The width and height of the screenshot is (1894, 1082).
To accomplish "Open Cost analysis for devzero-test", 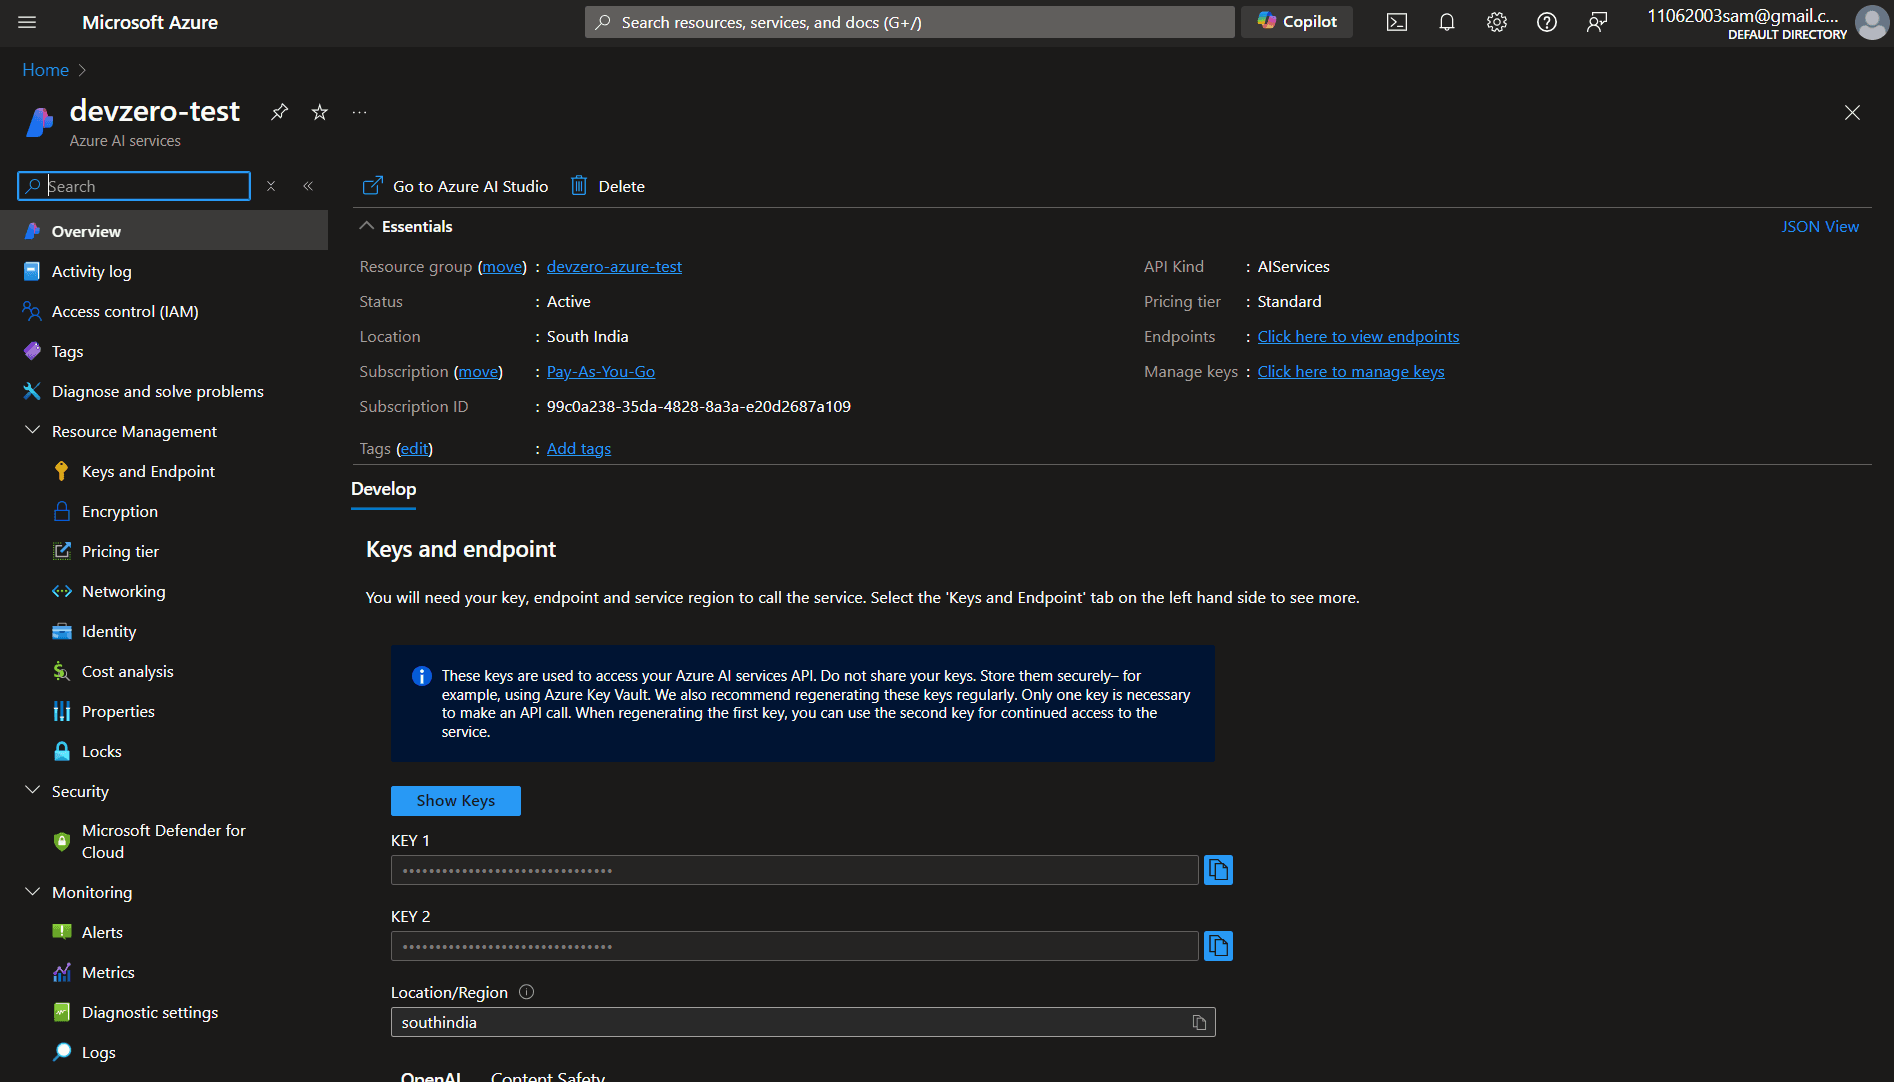I will [x=127, y=670].
